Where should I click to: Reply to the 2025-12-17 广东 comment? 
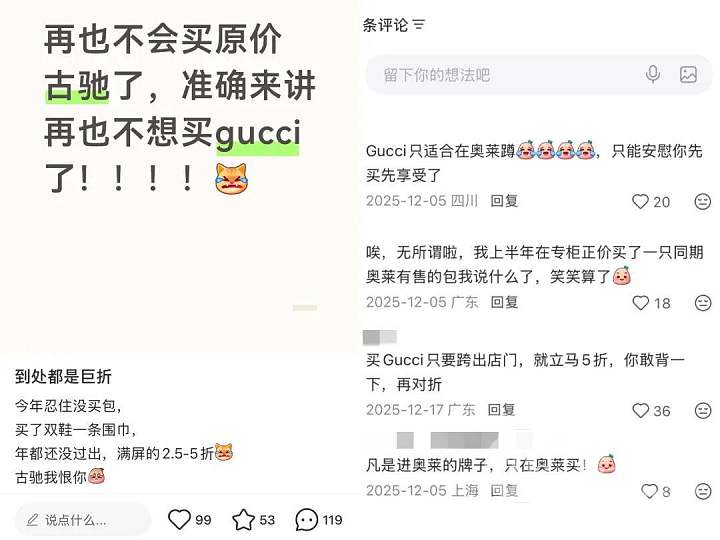pyautogui.click(x=501, y=410)
